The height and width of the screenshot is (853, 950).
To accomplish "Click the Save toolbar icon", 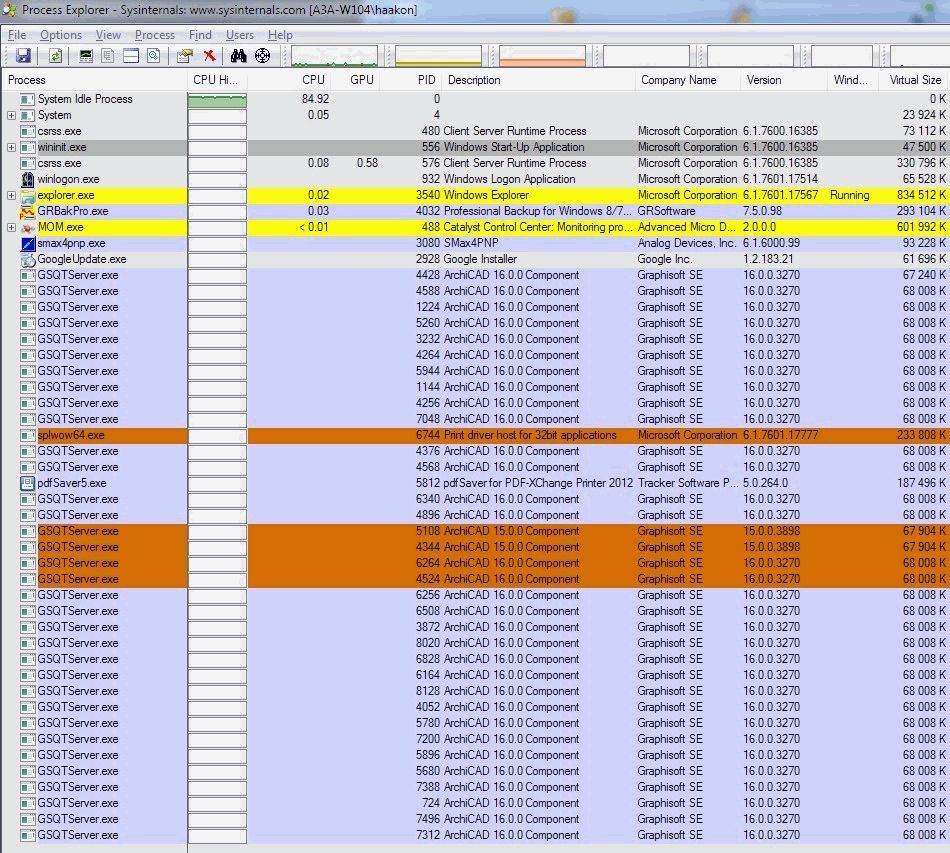I will click(x=23, y=56).
